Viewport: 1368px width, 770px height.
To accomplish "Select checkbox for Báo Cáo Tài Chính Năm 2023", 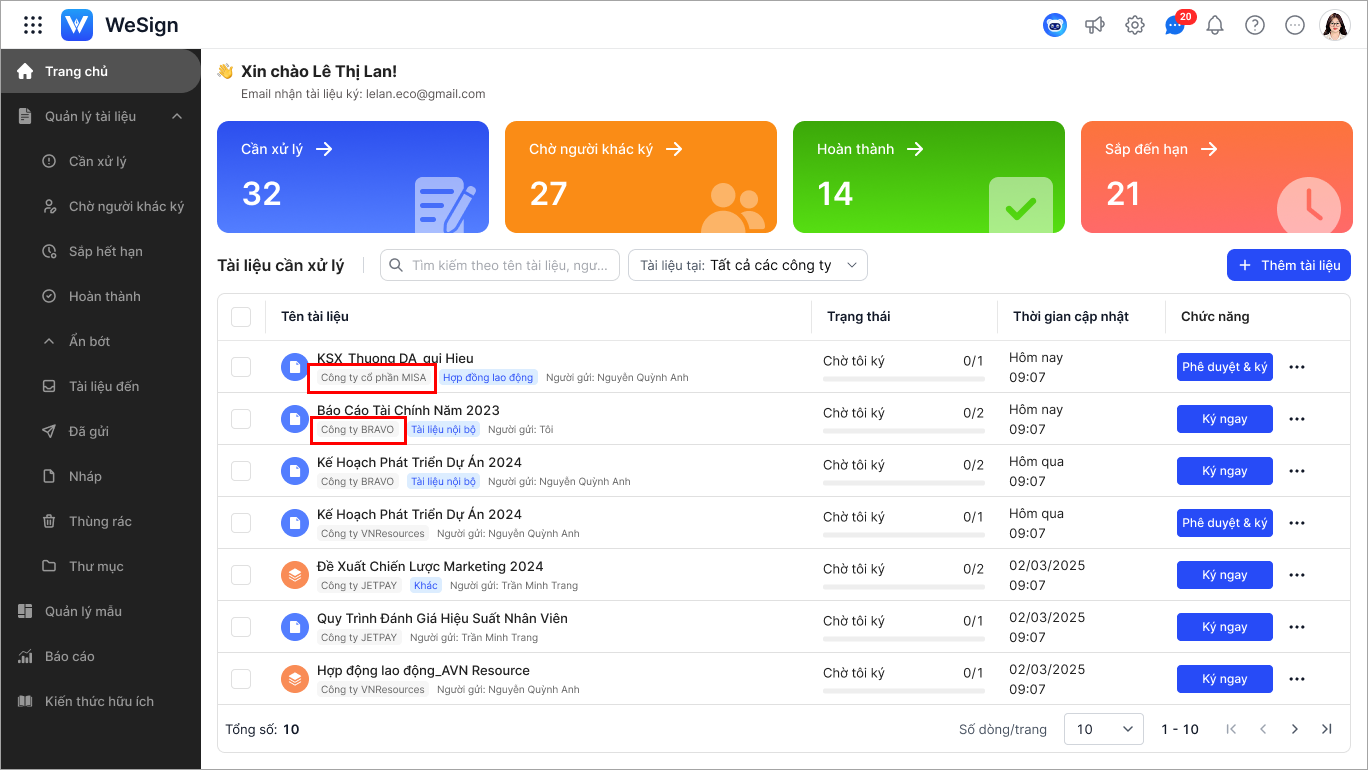I will click(x=241, y=419).
